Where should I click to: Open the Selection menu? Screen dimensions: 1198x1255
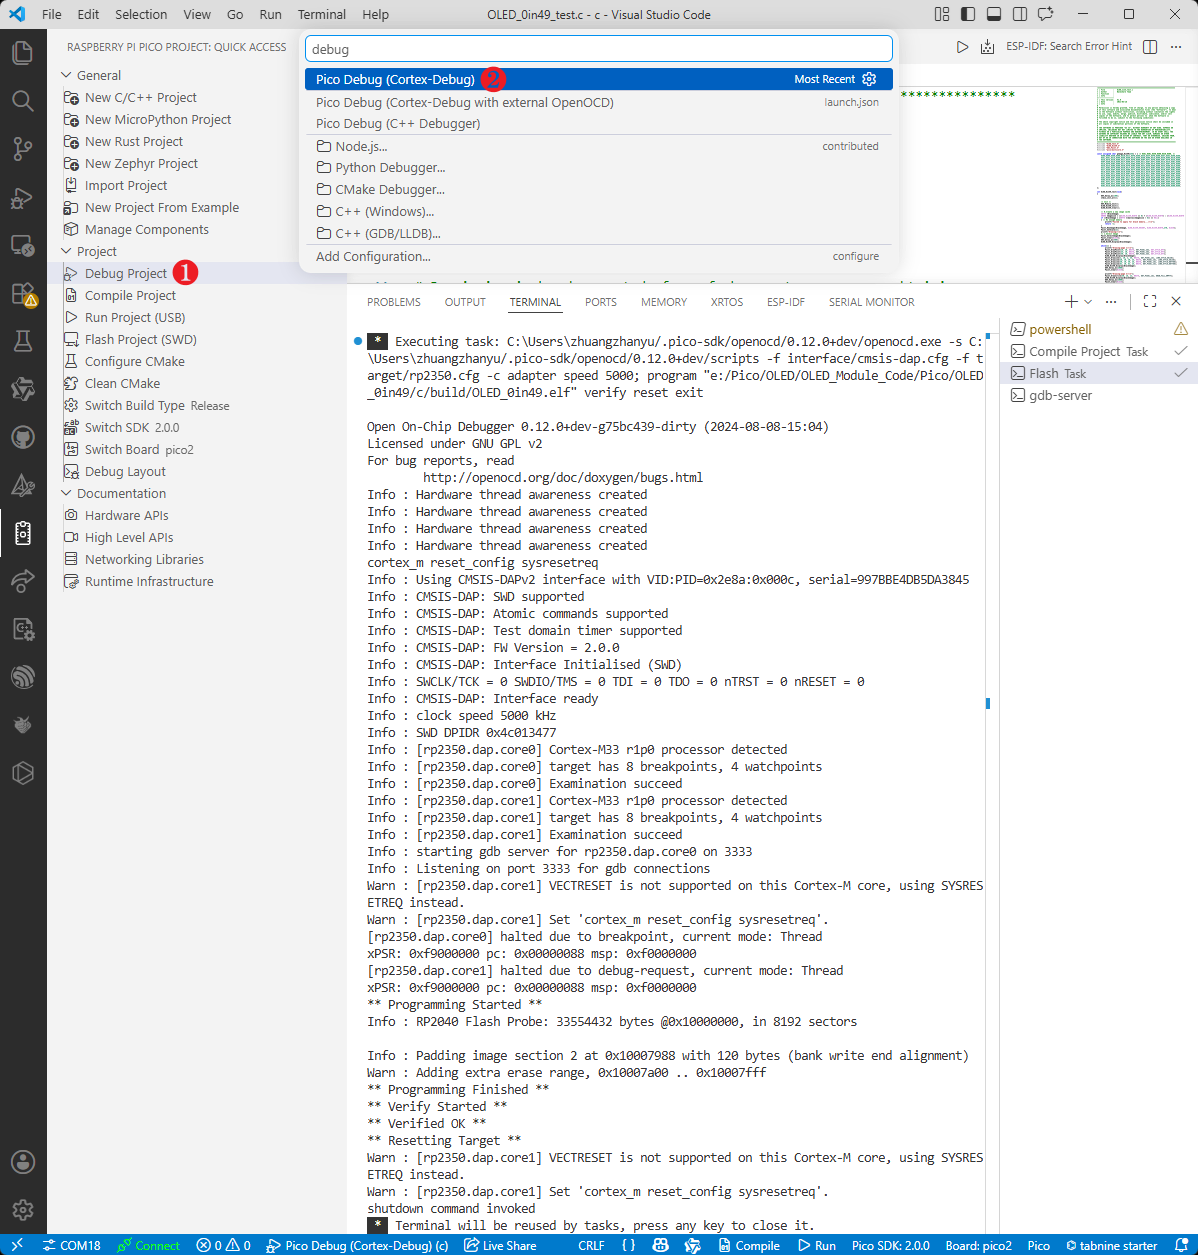(141, 14)
